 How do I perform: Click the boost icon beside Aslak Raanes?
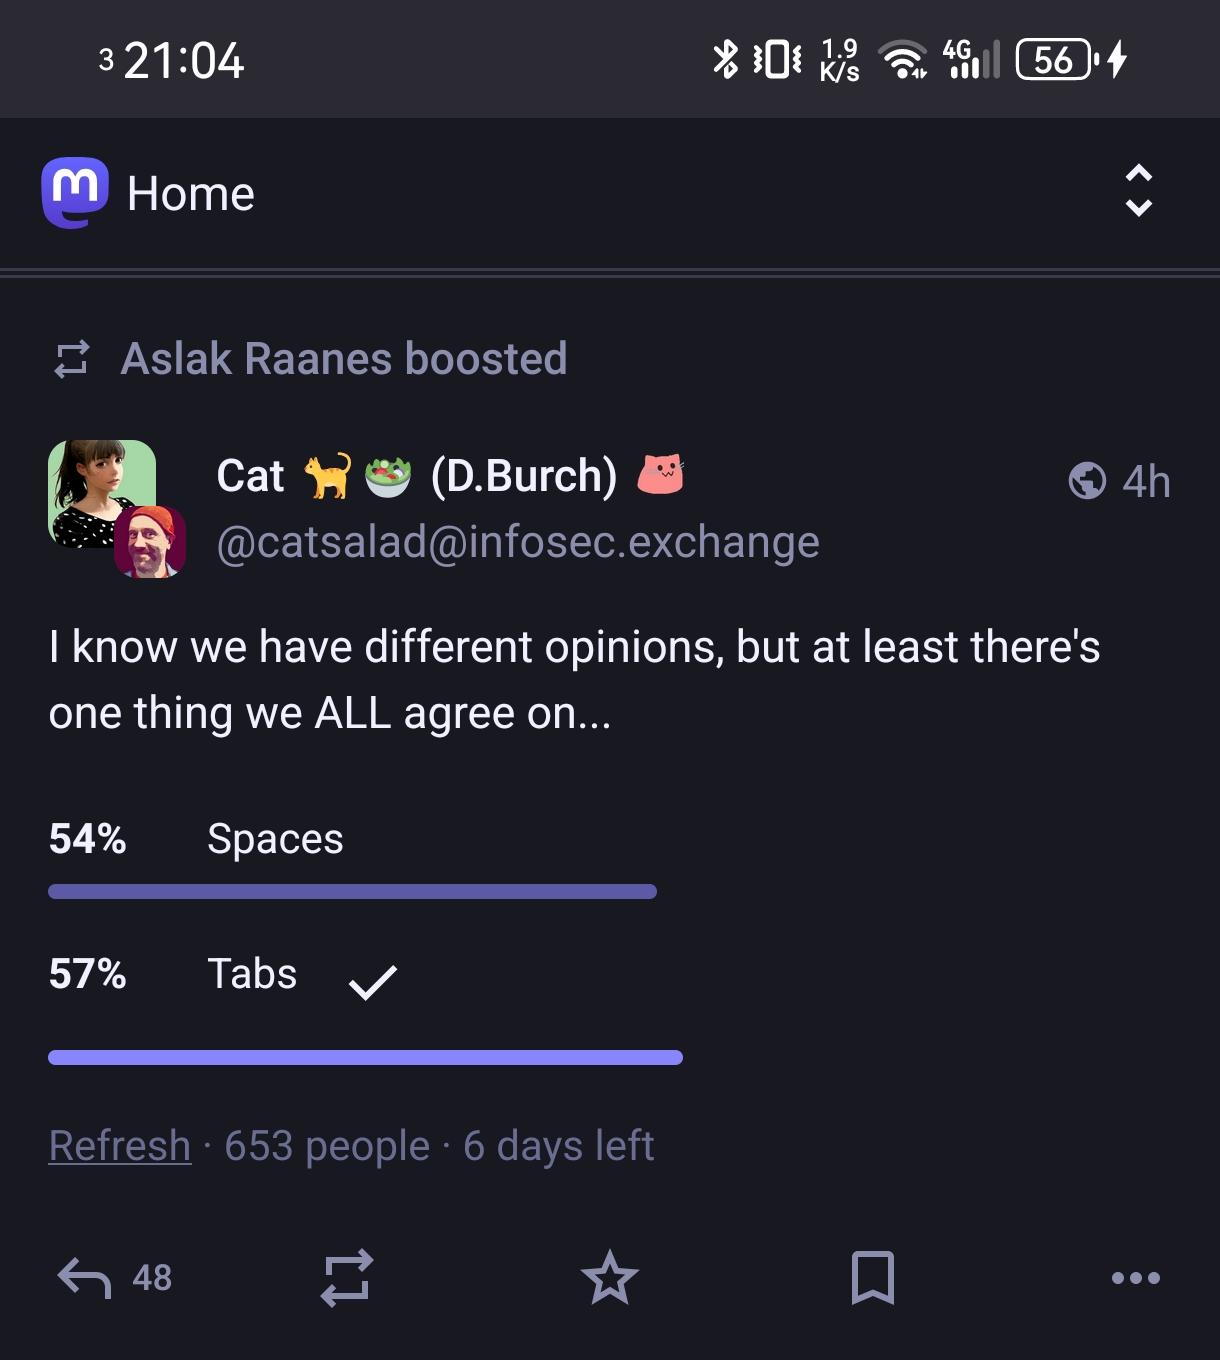pyautogui.click(x=71, y=359)
